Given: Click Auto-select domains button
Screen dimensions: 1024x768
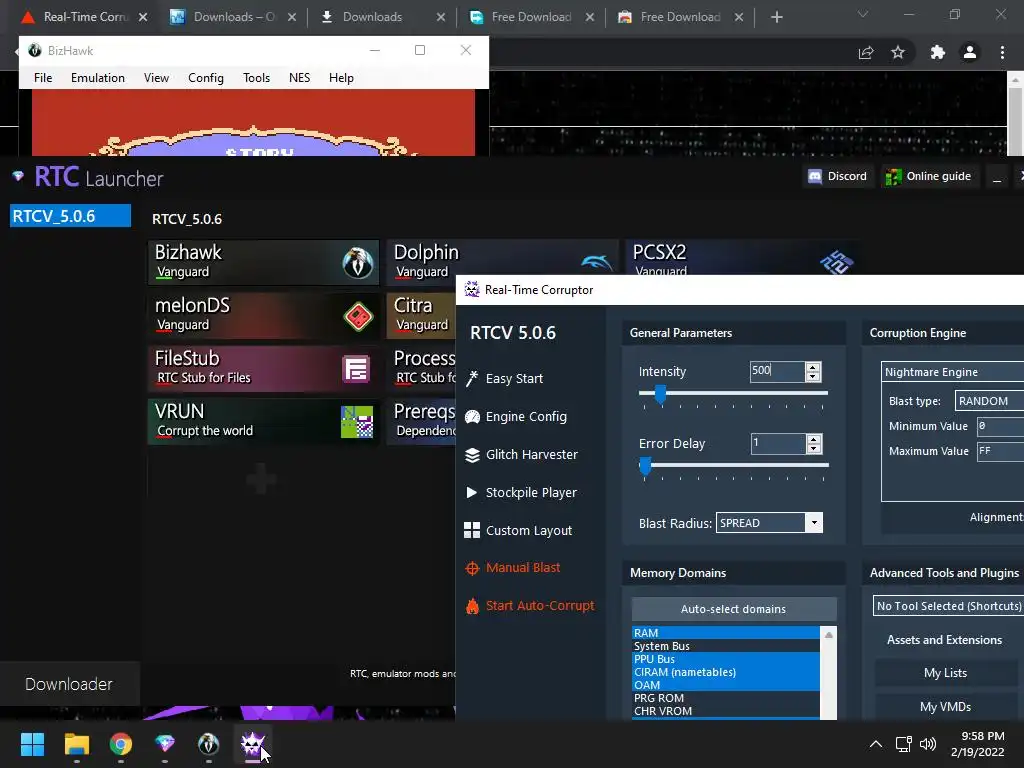Looking at the screenshot, I should pos(733,609).
